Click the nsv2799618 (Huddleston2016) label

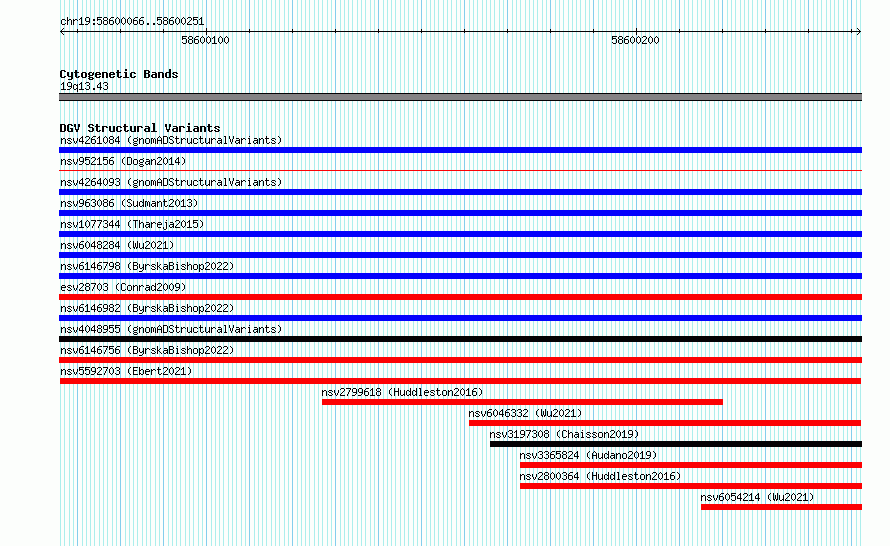click(402, 392)
